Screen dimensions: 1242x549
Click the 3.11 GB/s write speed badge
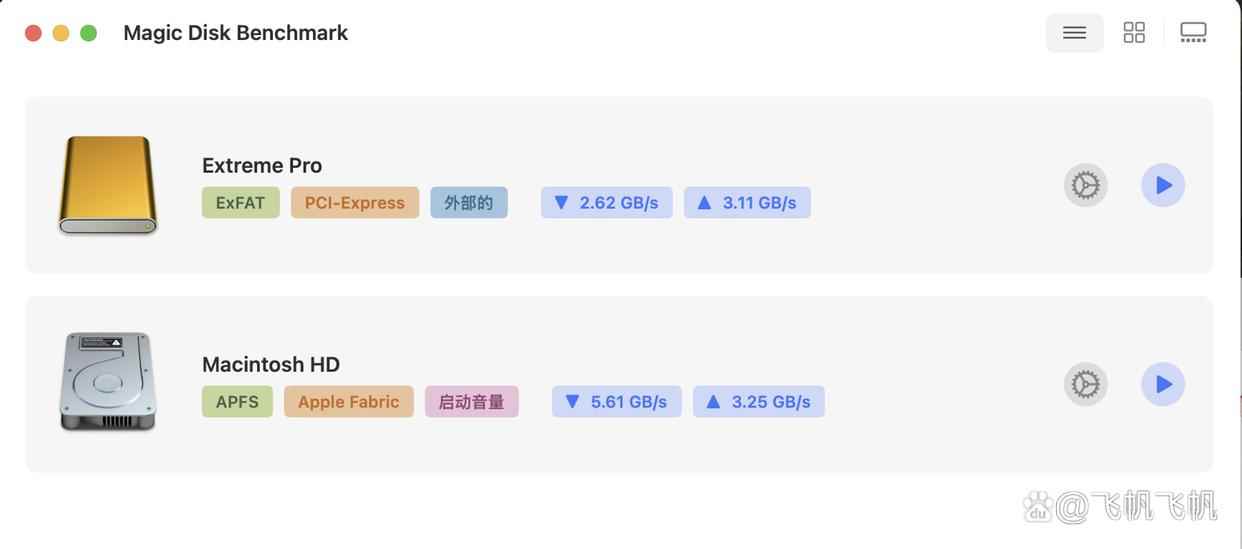tap(747, 203)
